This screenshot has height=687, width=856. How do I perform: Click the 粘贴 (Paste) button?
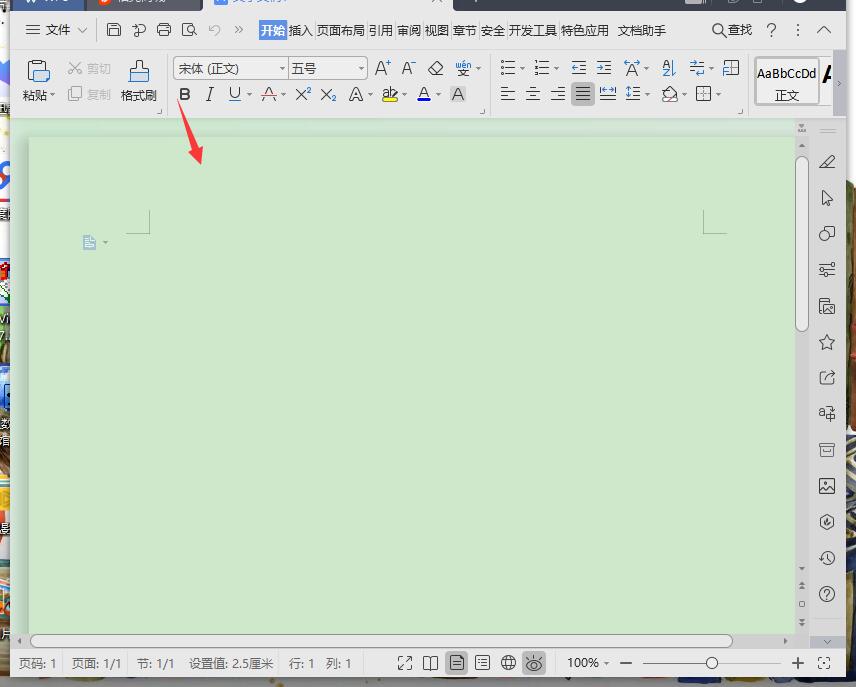38,80
